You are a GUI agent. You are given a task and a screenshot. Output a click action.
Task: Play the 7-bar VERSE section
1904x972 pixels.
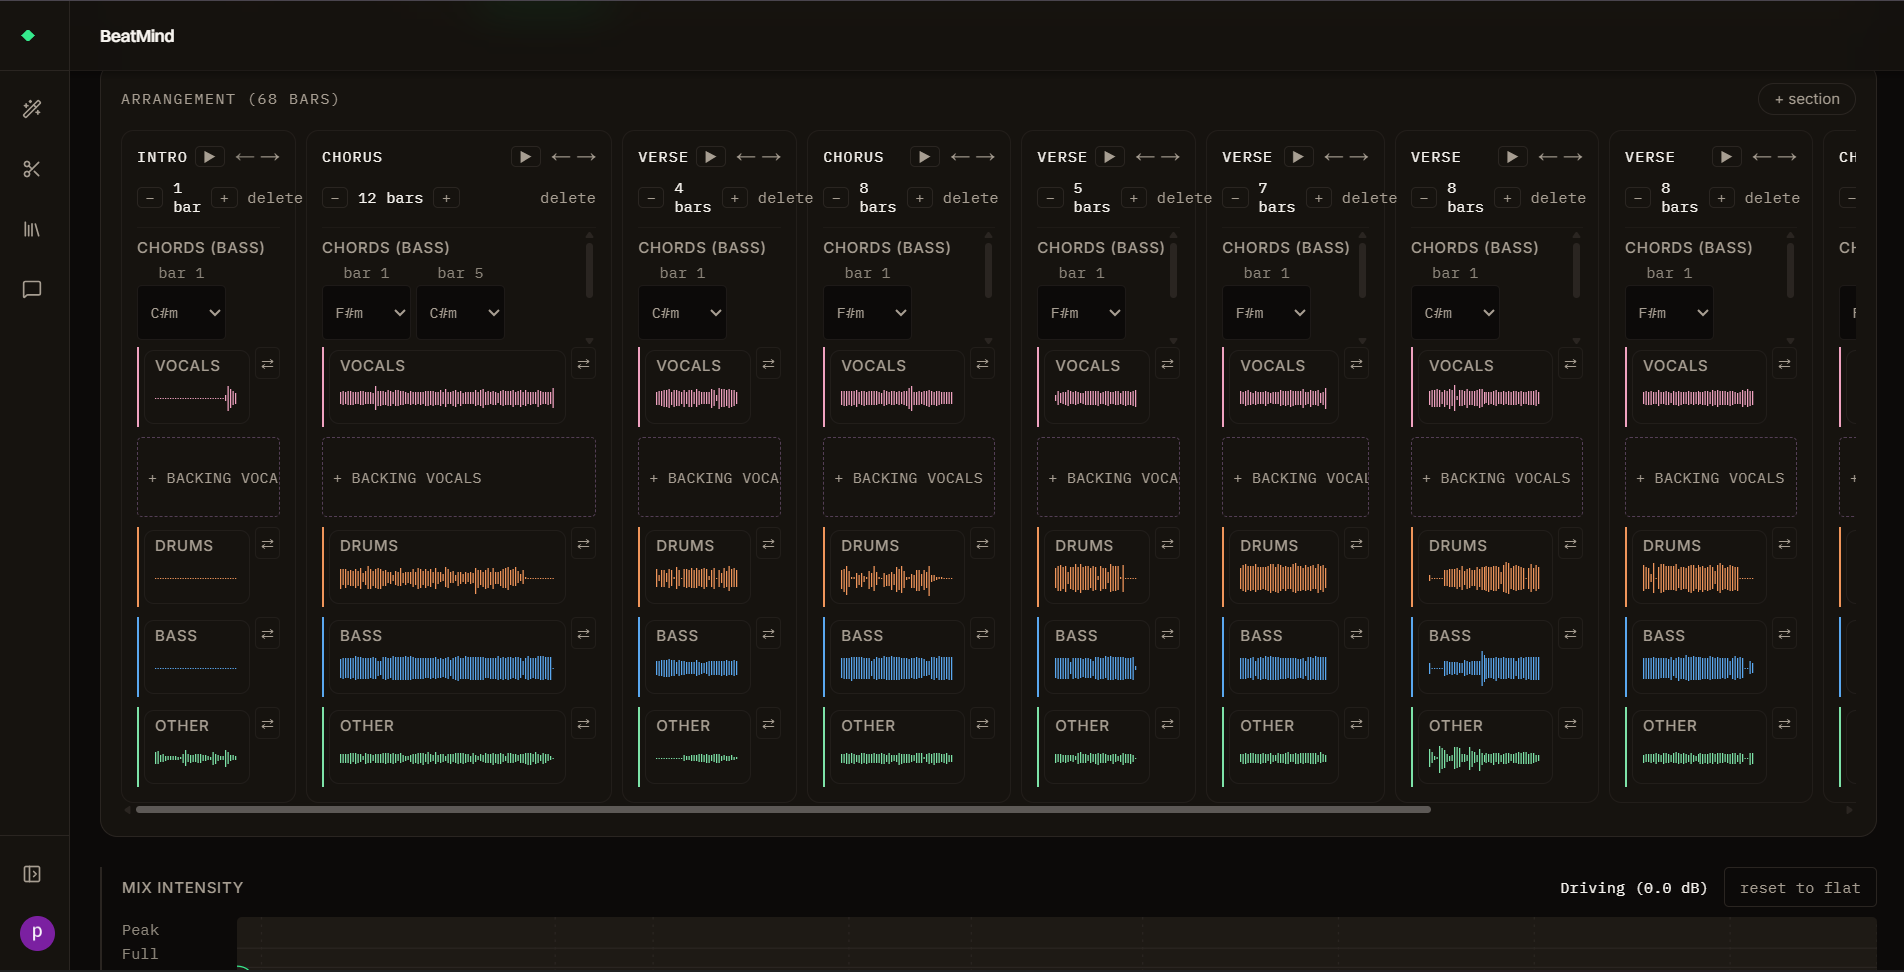pyautogui.click(x=1297, y=157)
